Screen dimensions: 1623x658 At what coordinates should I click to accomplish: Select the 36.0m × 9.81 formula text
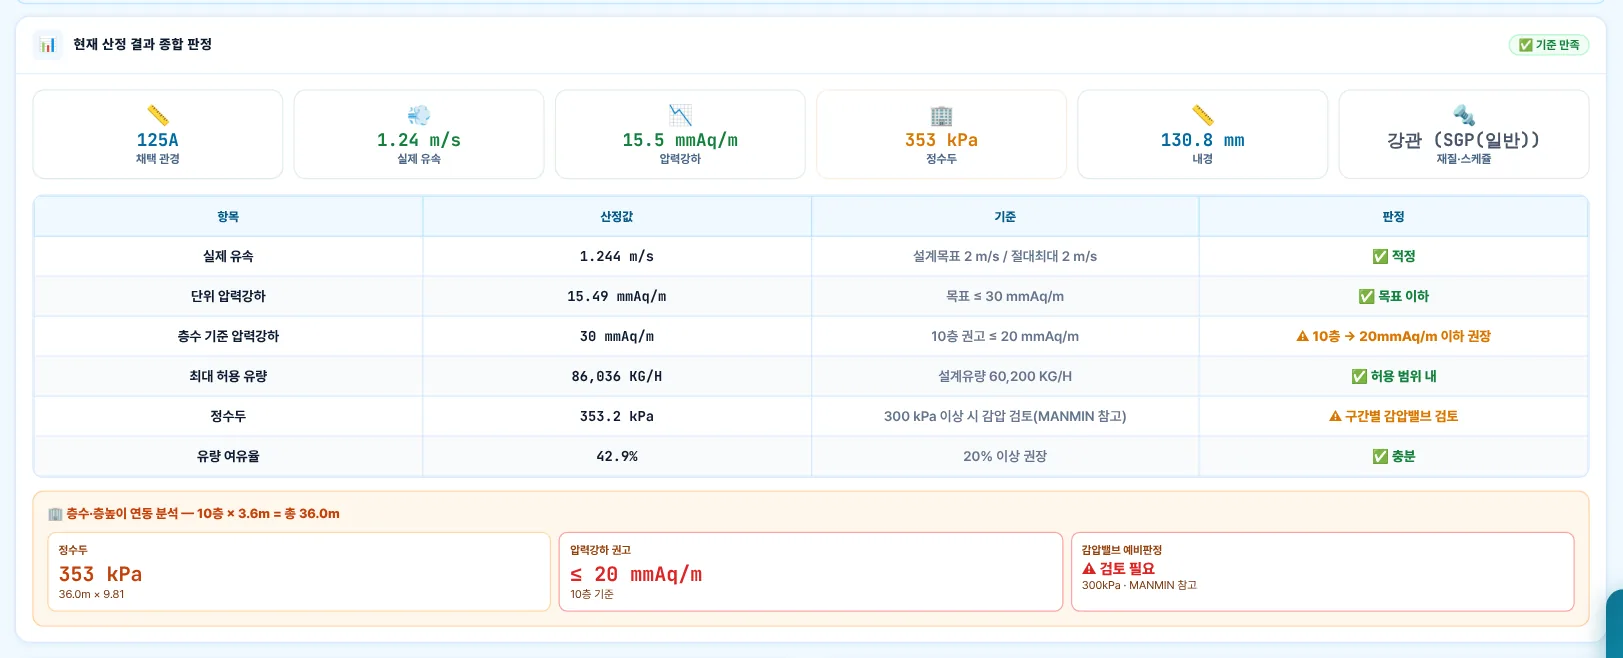click(91, 595)
